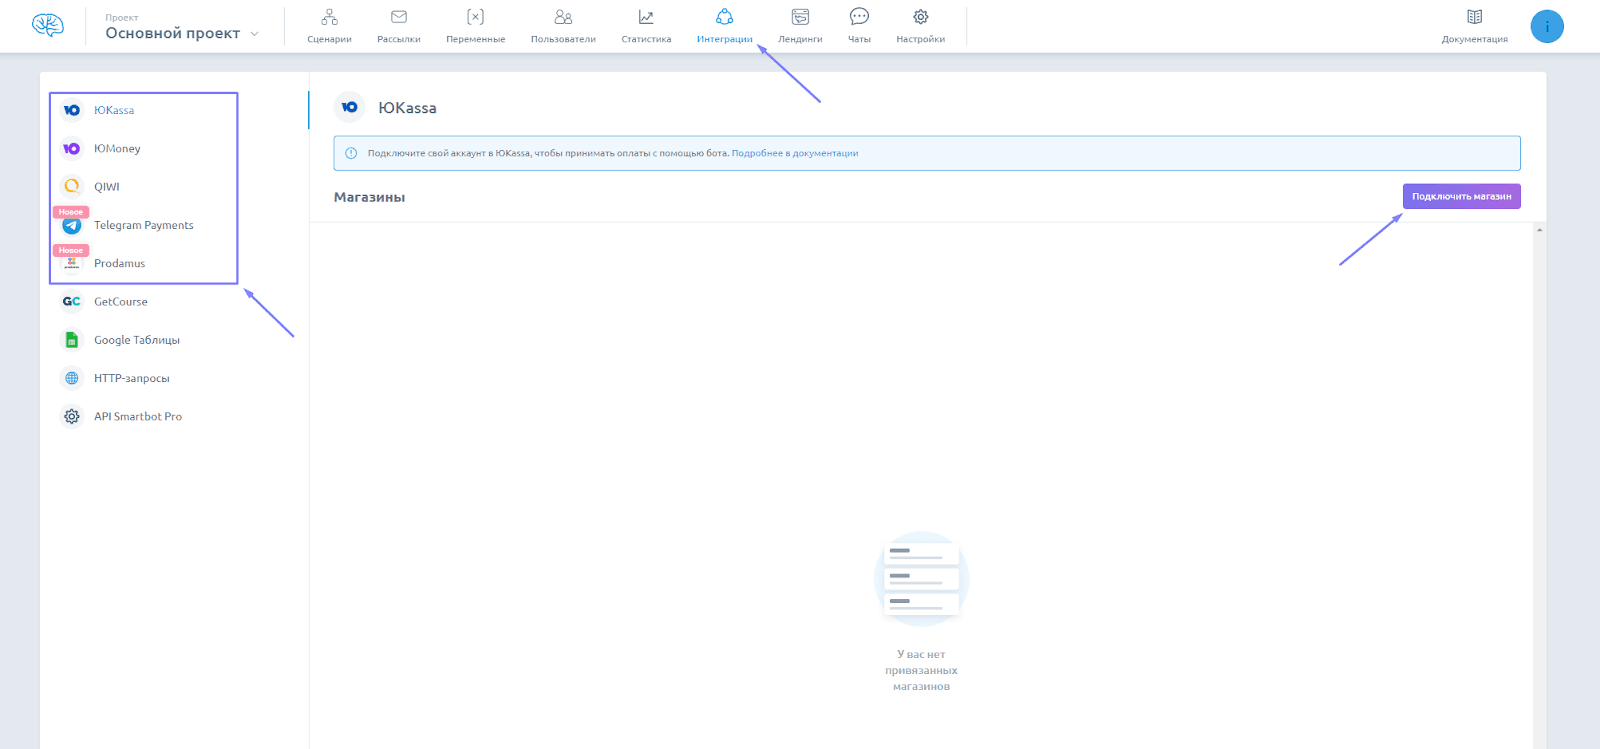This screenshot has width=1600, height=749.
Task: Select API Smartbot Pro label
Action: [138, 416]
